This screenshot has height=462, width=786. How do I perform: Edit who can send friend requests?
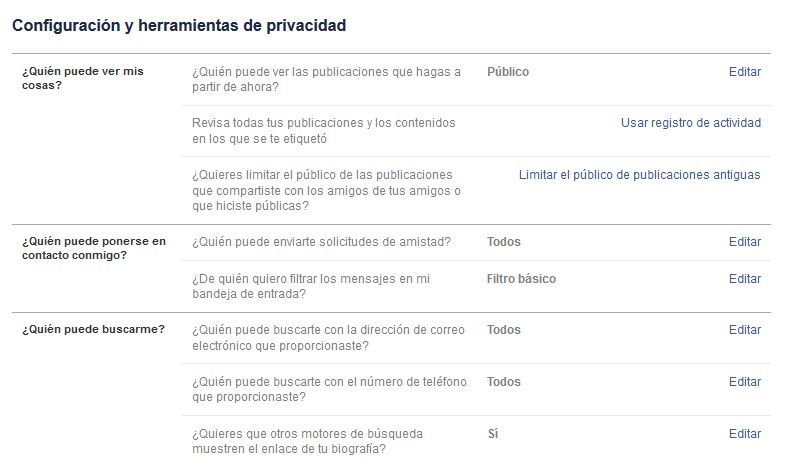(744, 242)
